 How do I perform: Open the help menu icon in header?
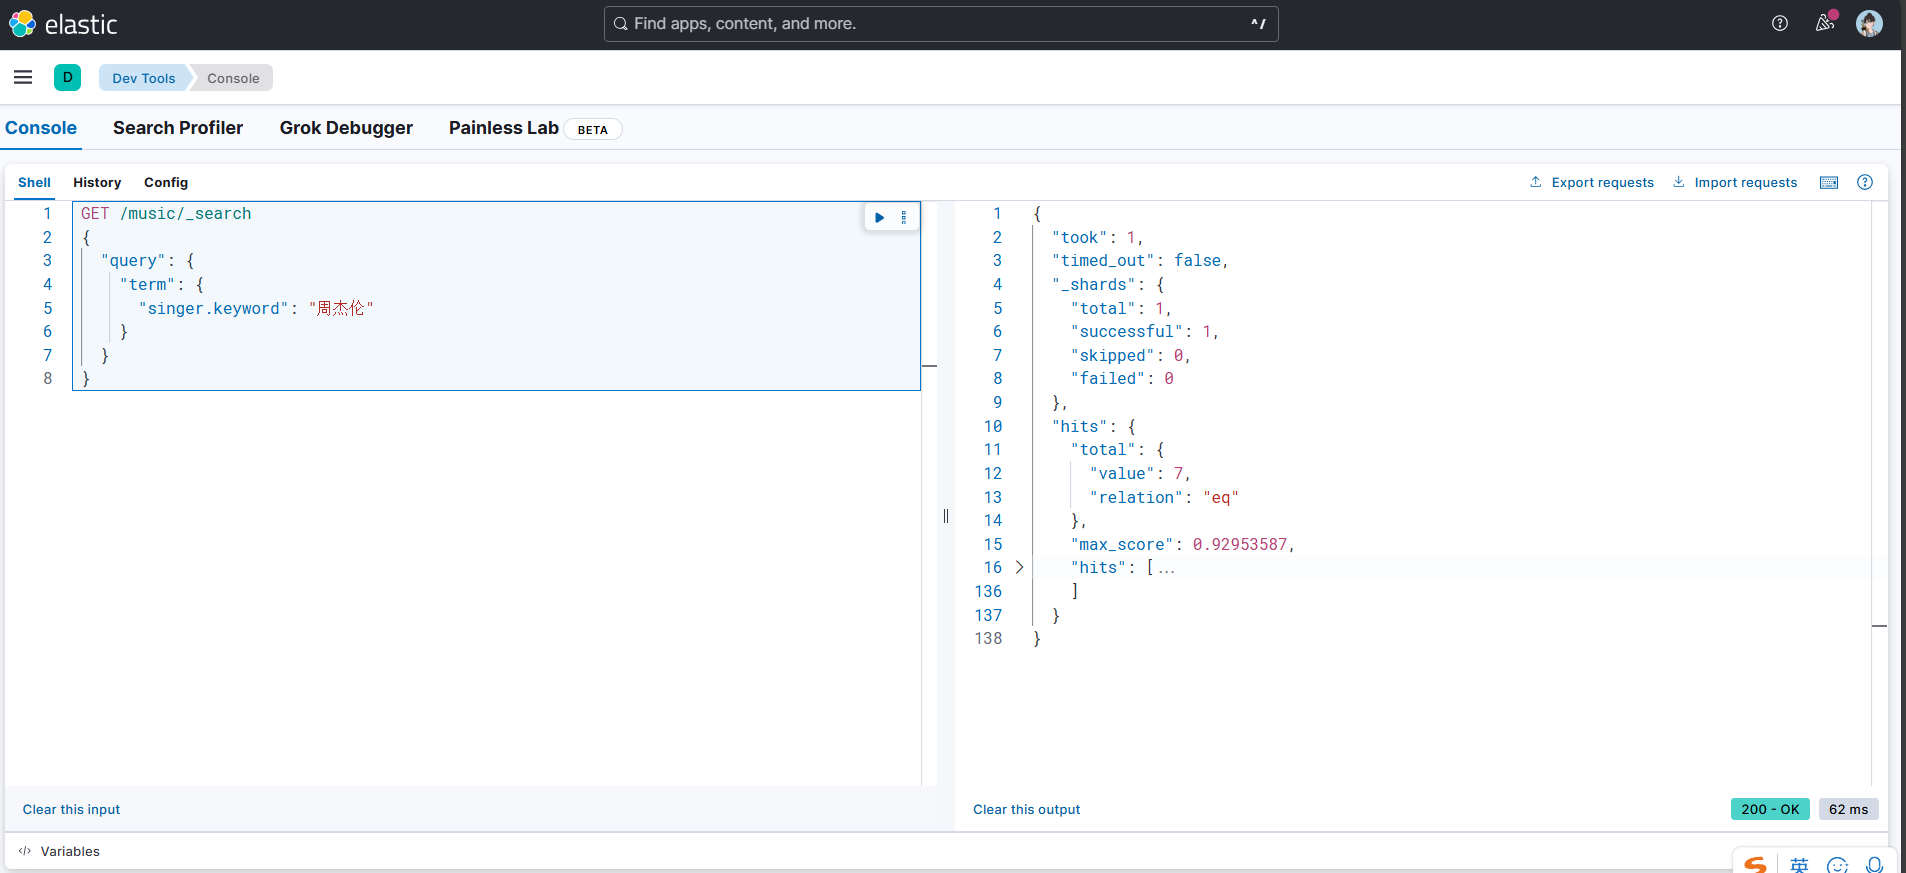[x=1779, y=23]
